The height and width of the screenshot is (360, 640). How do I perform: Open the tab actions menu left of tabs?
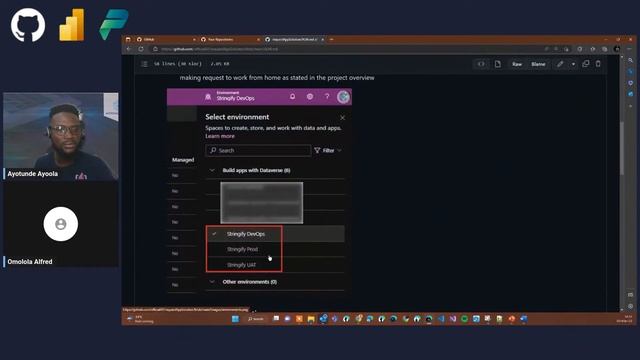click(x=128, y=40)
